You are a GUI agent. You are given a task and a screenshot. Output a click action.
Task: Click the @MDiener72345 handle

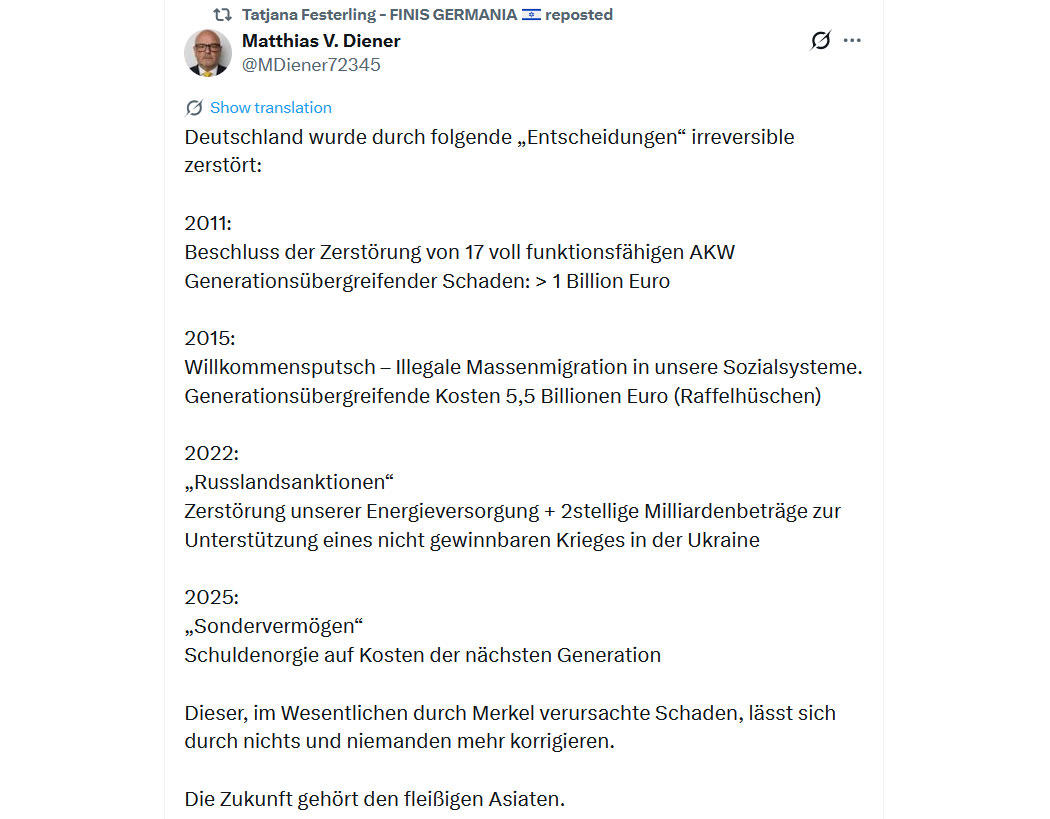tap(311, 65)
